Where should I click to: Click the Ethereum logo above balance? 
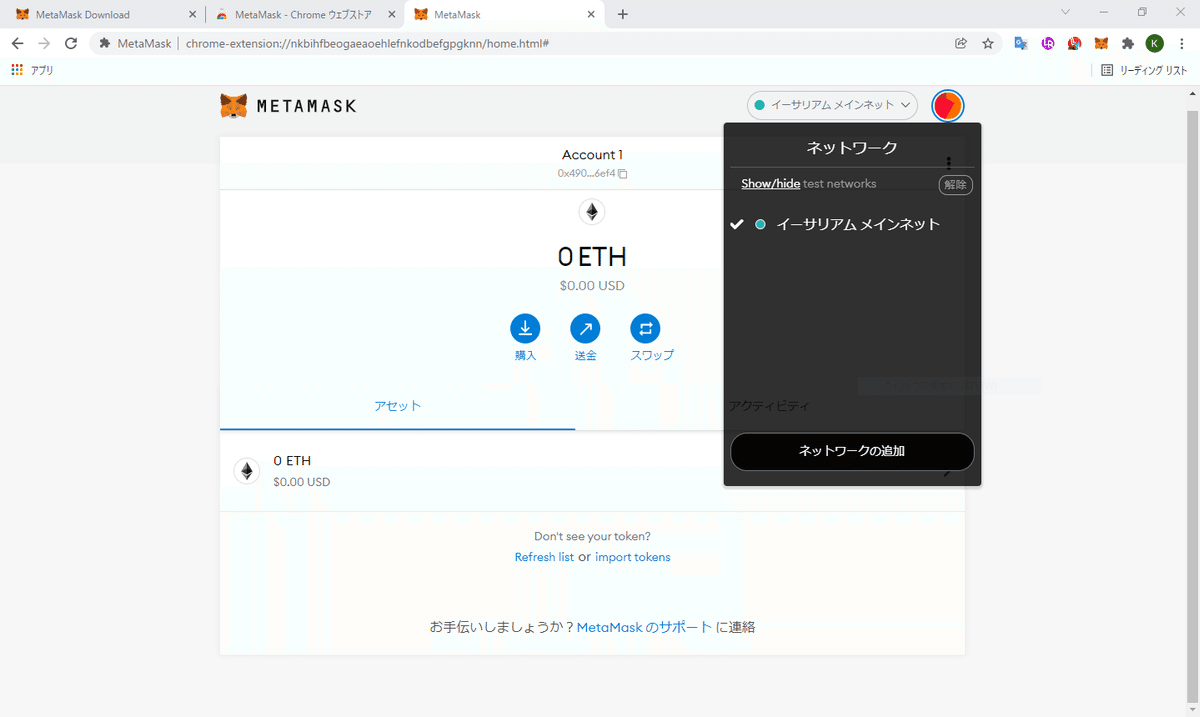(x=592, y=212)
